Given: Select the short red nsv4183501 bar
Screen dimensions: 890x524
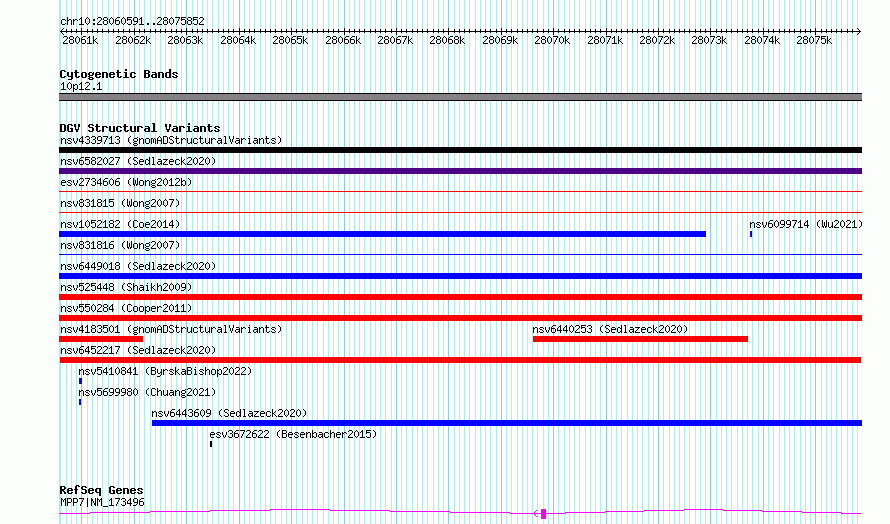Looking at the screenshot, I should [101, 339].
